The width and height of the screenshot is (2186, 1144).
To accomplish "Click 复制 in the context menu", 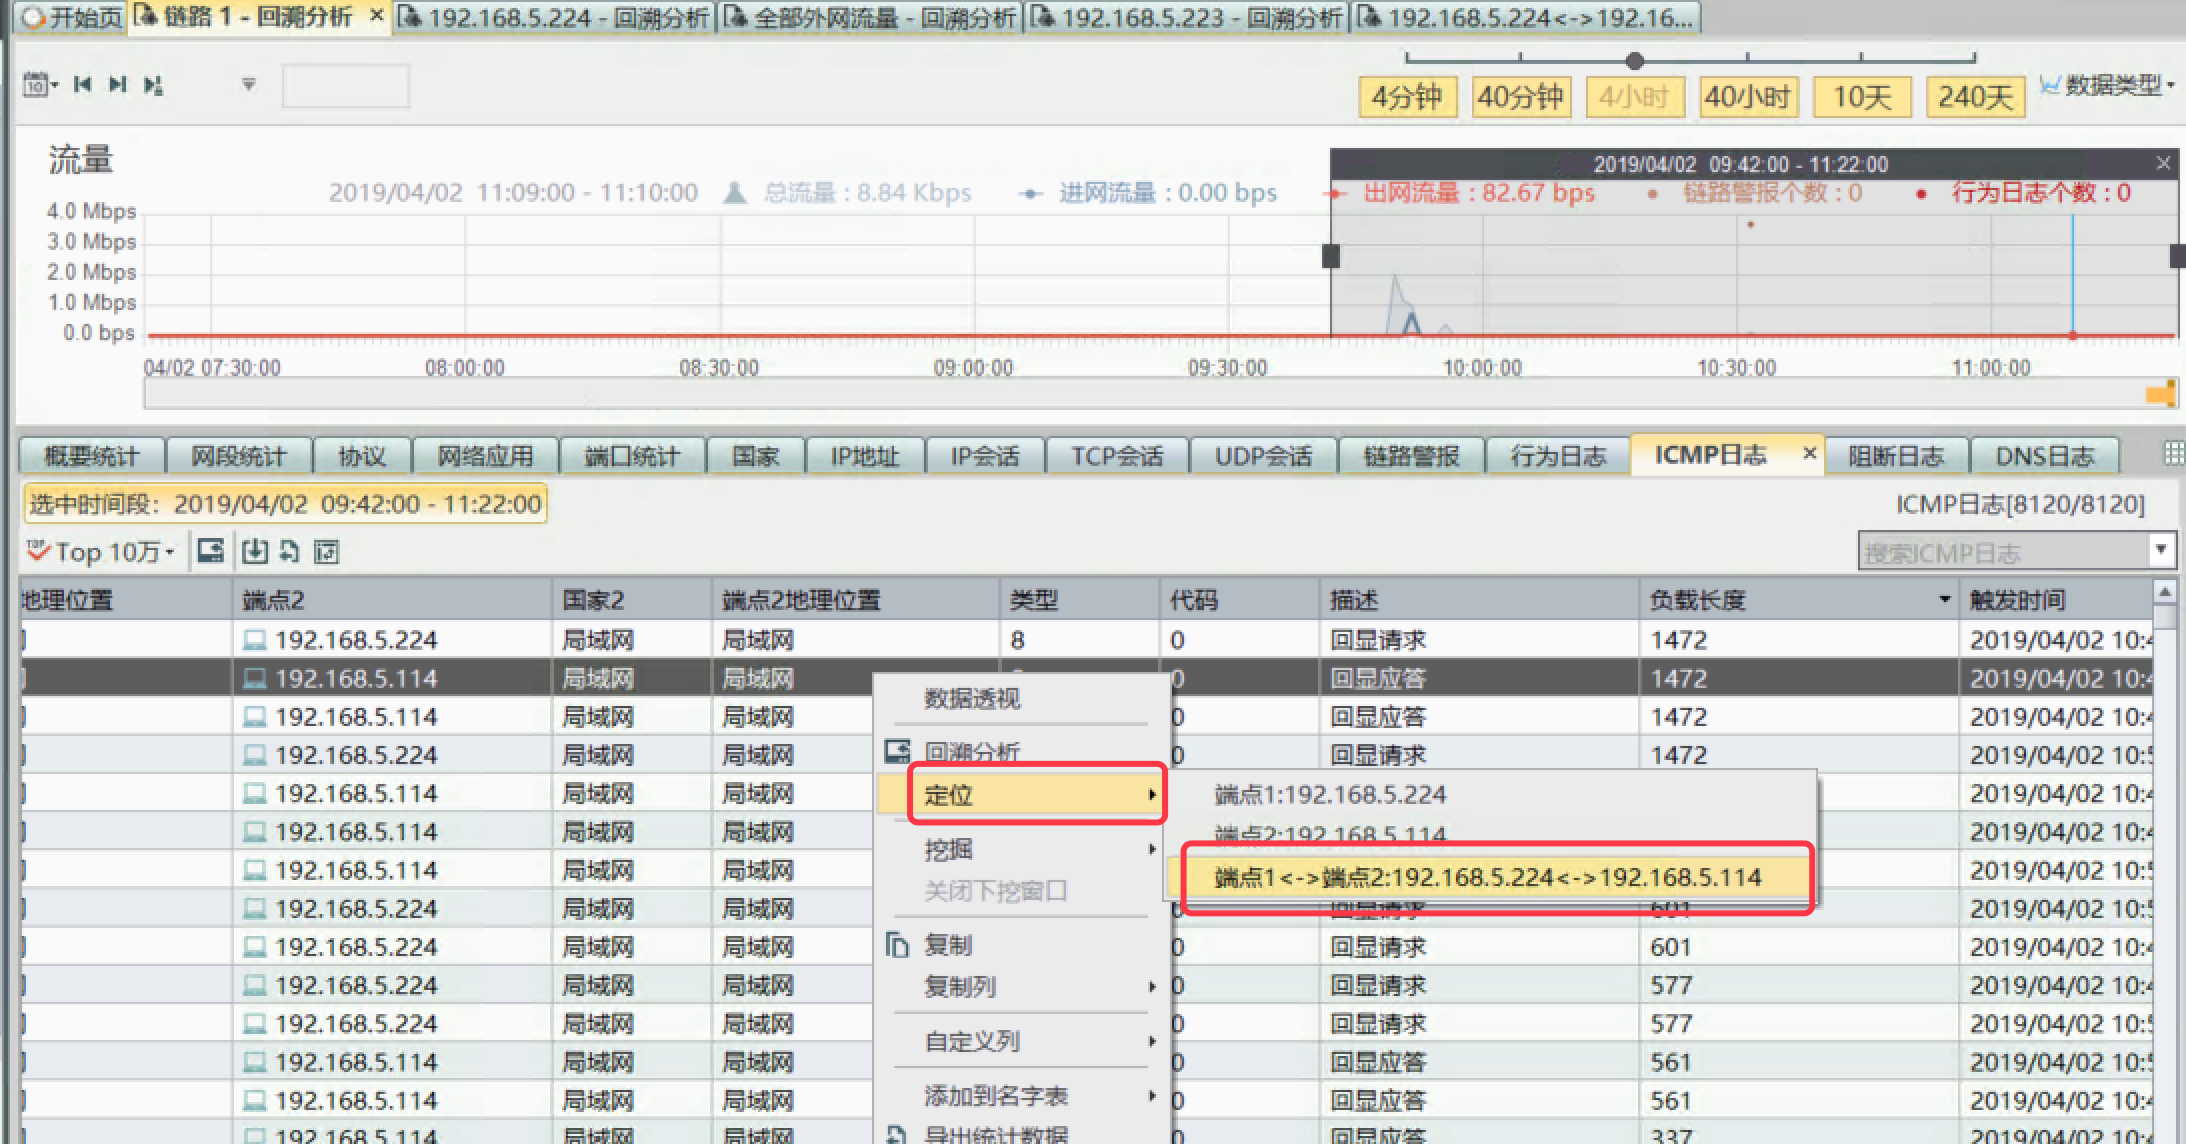I will tap(947, 945).
